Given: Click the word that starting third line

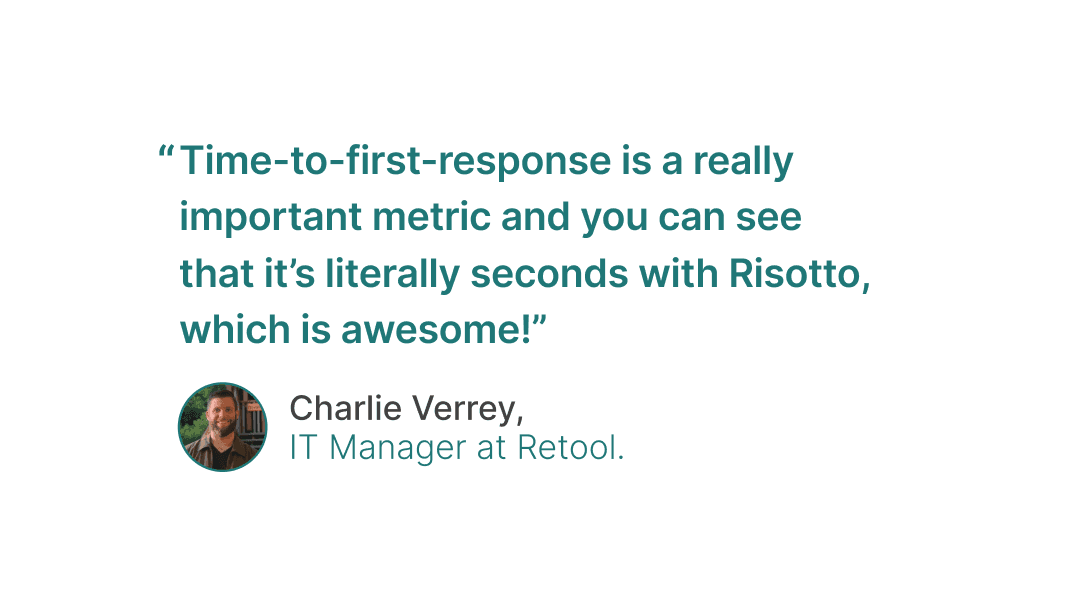Looking at the screenshot, I should coord(217,273).
